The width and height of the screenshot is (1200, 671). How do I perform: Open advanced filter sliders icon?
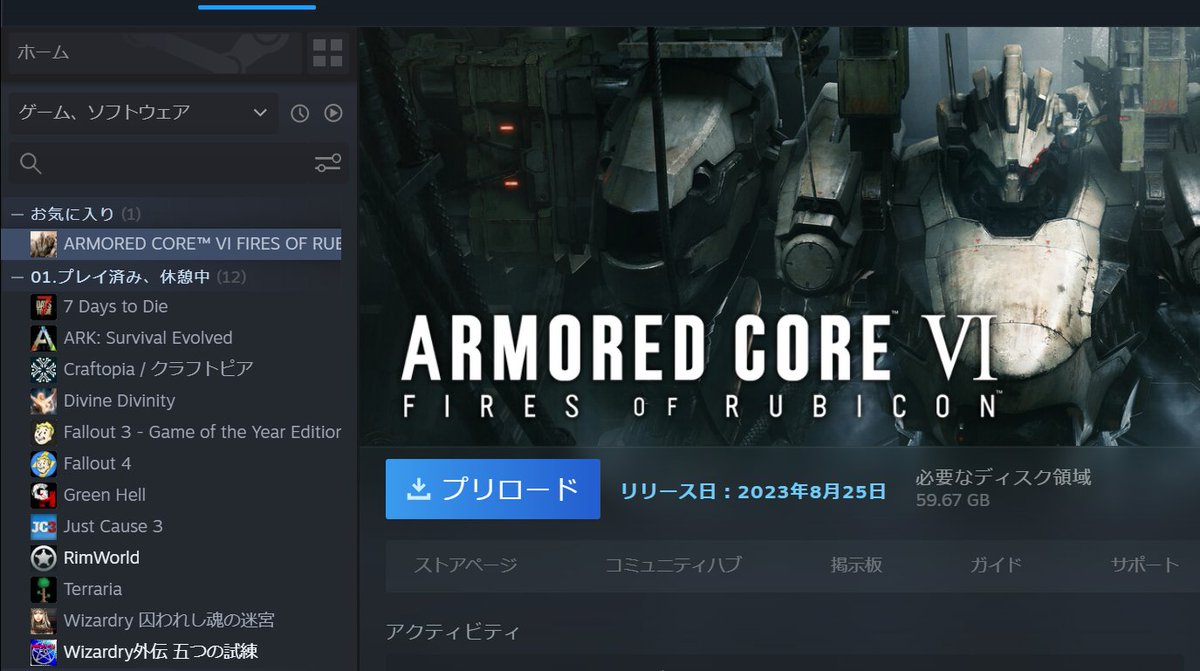coord(328,163)
